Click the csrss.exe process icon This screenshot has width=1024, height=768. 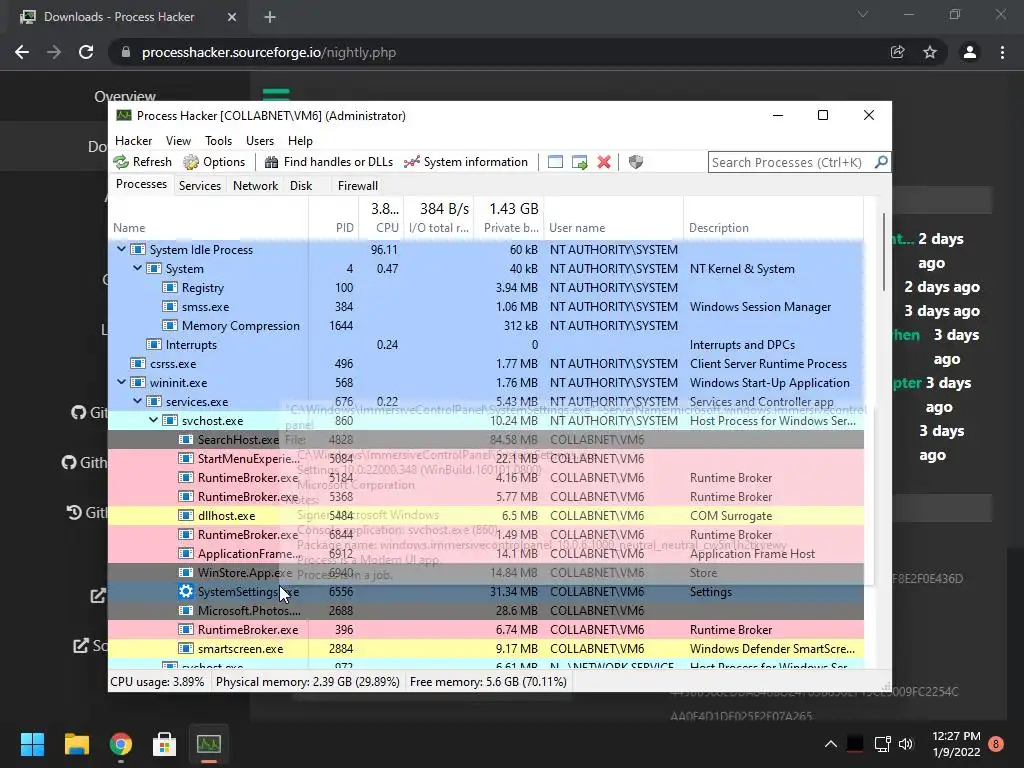(138, 363)
